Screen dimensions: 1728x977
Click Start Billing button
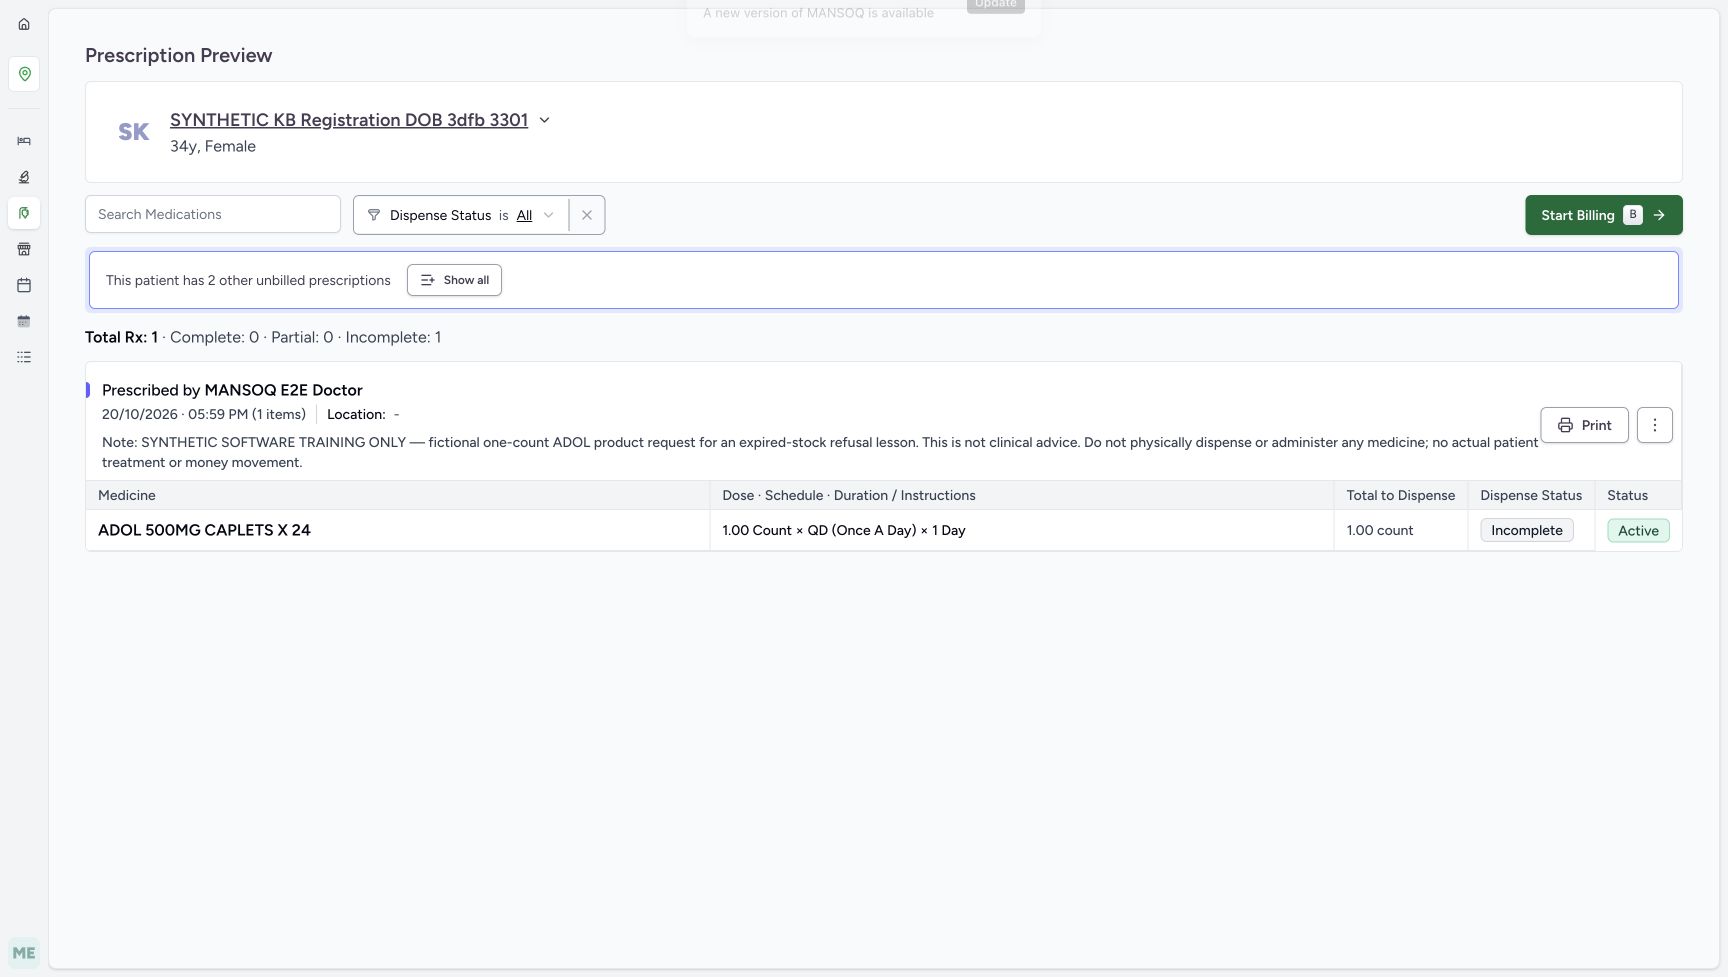click(x=1603, y=215)
